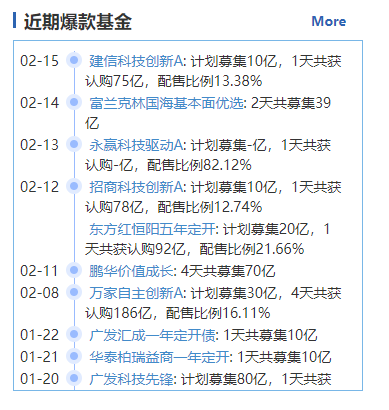The width and height of the screenshot is (389, 410).
Task: Click the 01-22 timeline dot
Action: point(74,334)
